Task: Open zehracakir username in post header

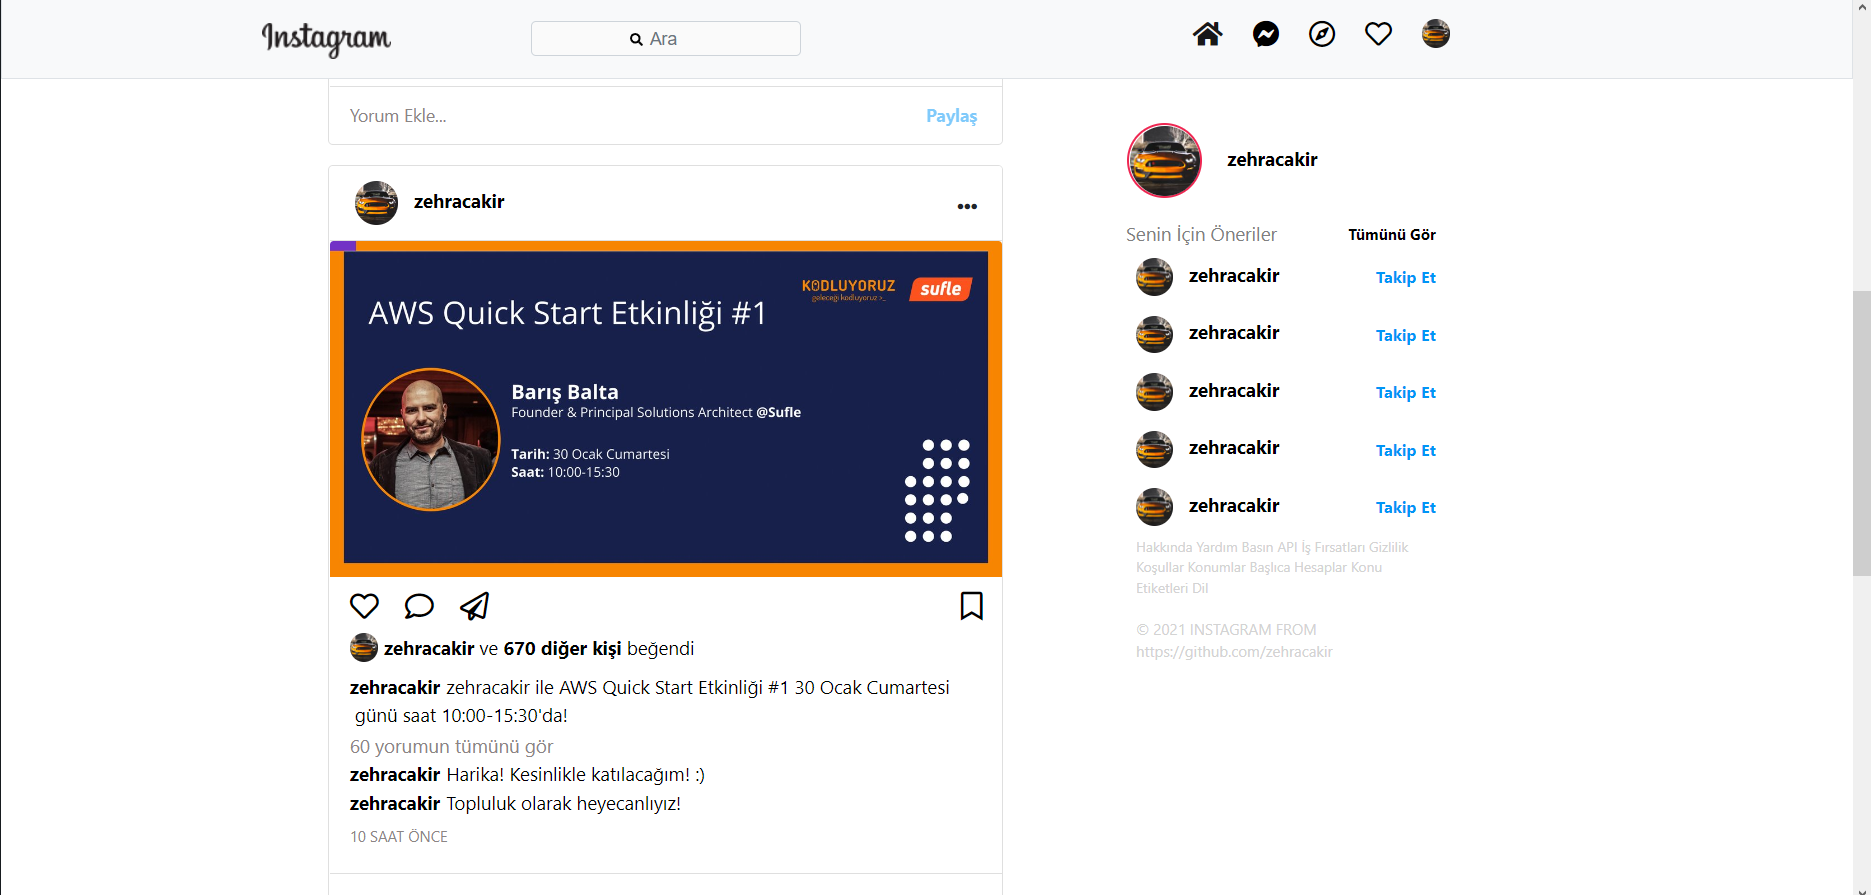Action: point(459,202)
